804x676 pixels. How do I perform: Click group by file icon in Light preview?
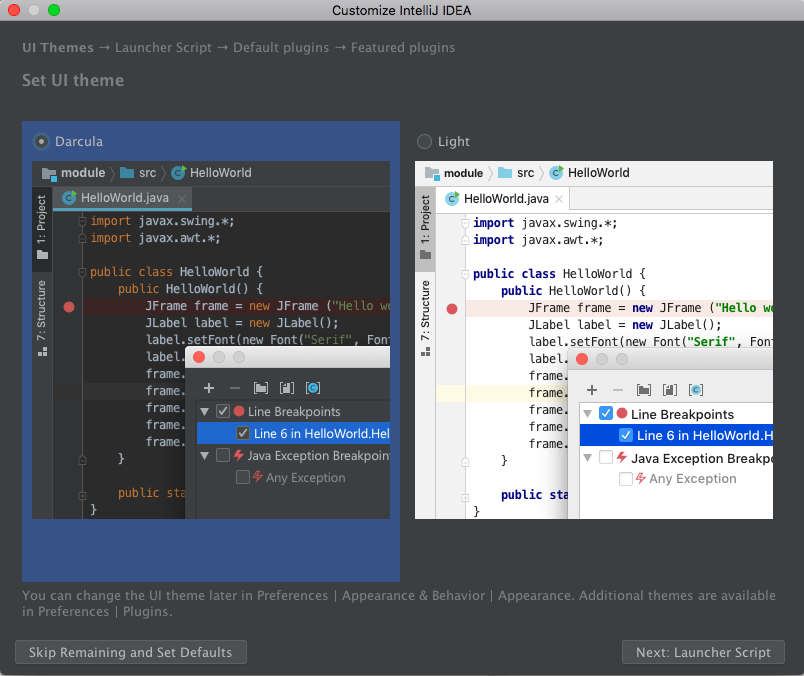[670, 390]
